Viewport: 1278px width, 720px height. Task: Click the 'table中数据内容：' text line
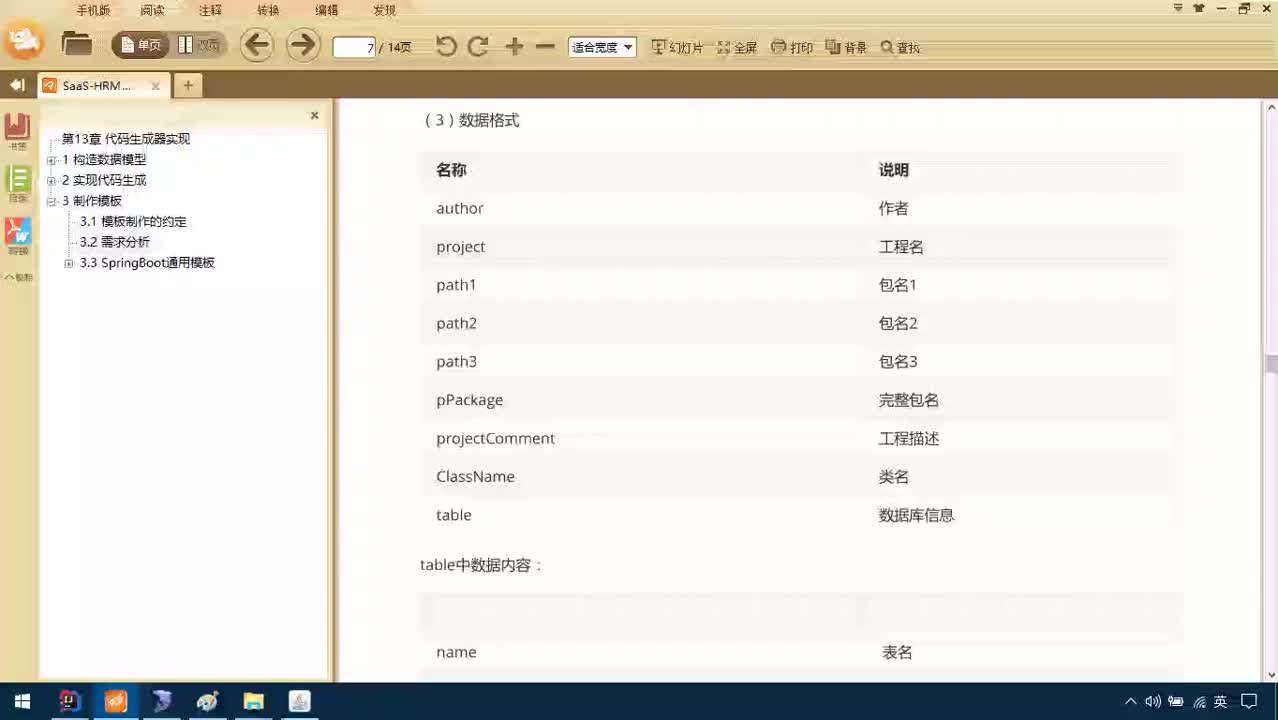[481, 565]
